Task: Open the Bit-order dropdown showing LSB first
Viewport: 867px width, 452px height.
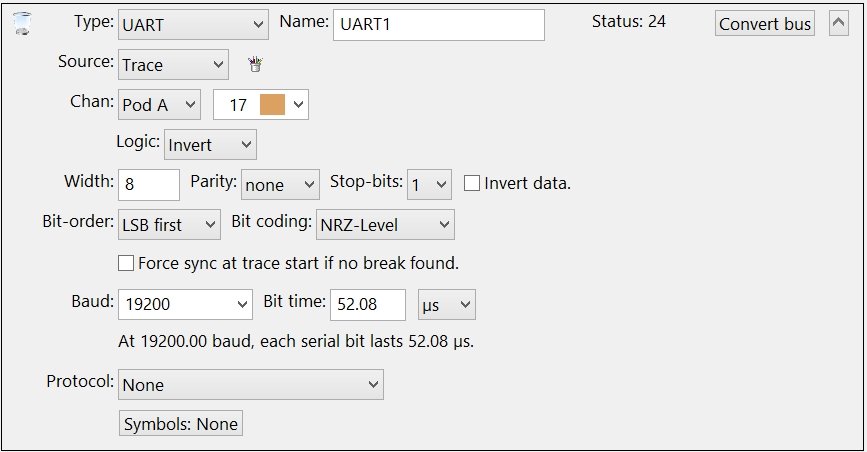Action: pyautogui.click(x=169, y=225)
